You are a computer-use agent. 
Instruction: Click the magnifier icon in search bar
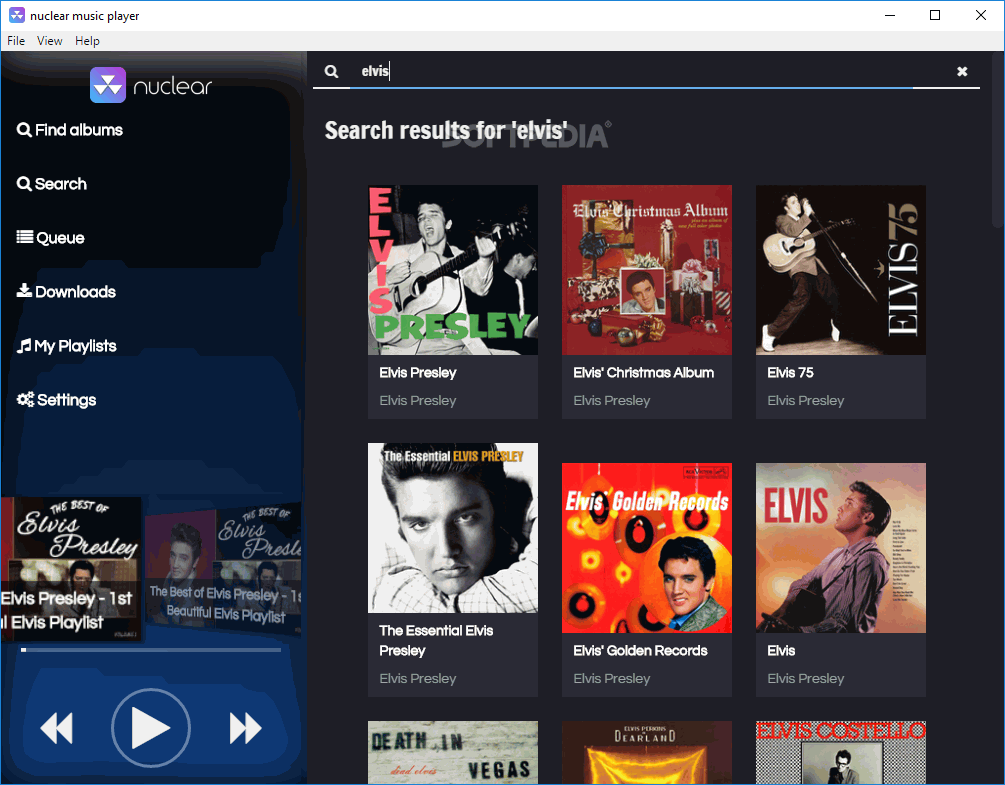click(x=331, y=71)
